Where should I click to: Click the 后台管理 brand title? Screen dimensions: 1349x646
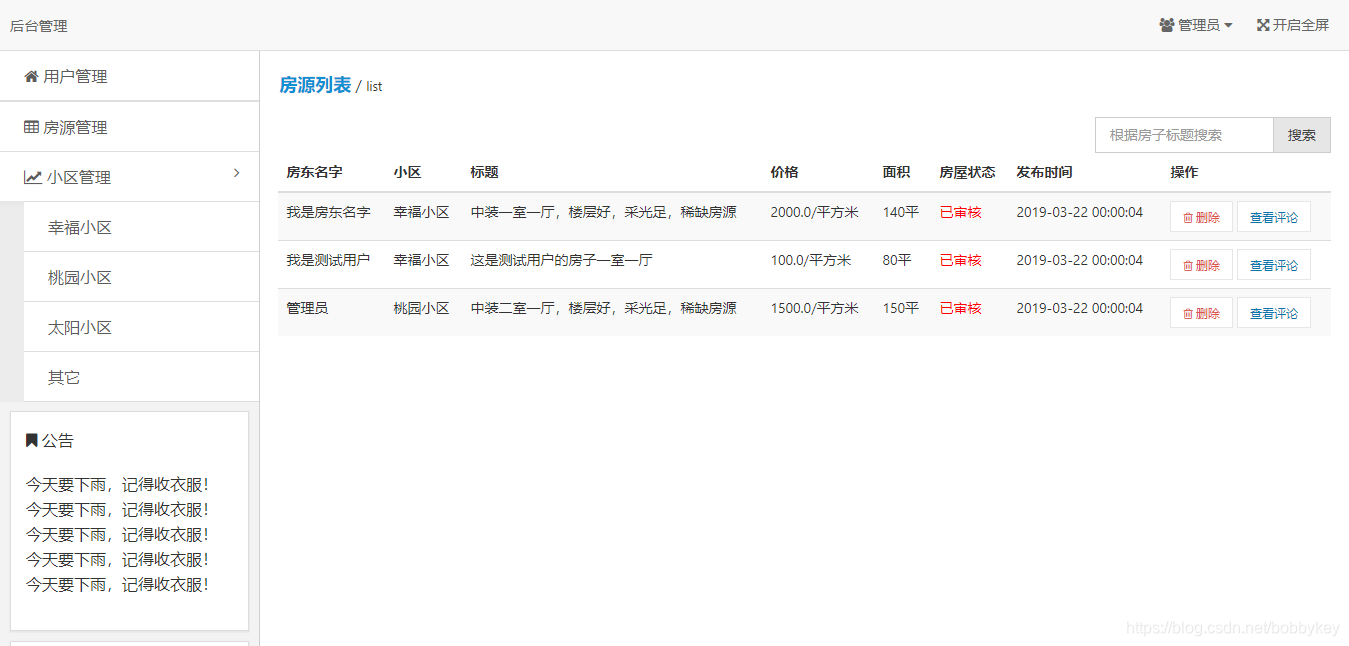click(39, 26)
